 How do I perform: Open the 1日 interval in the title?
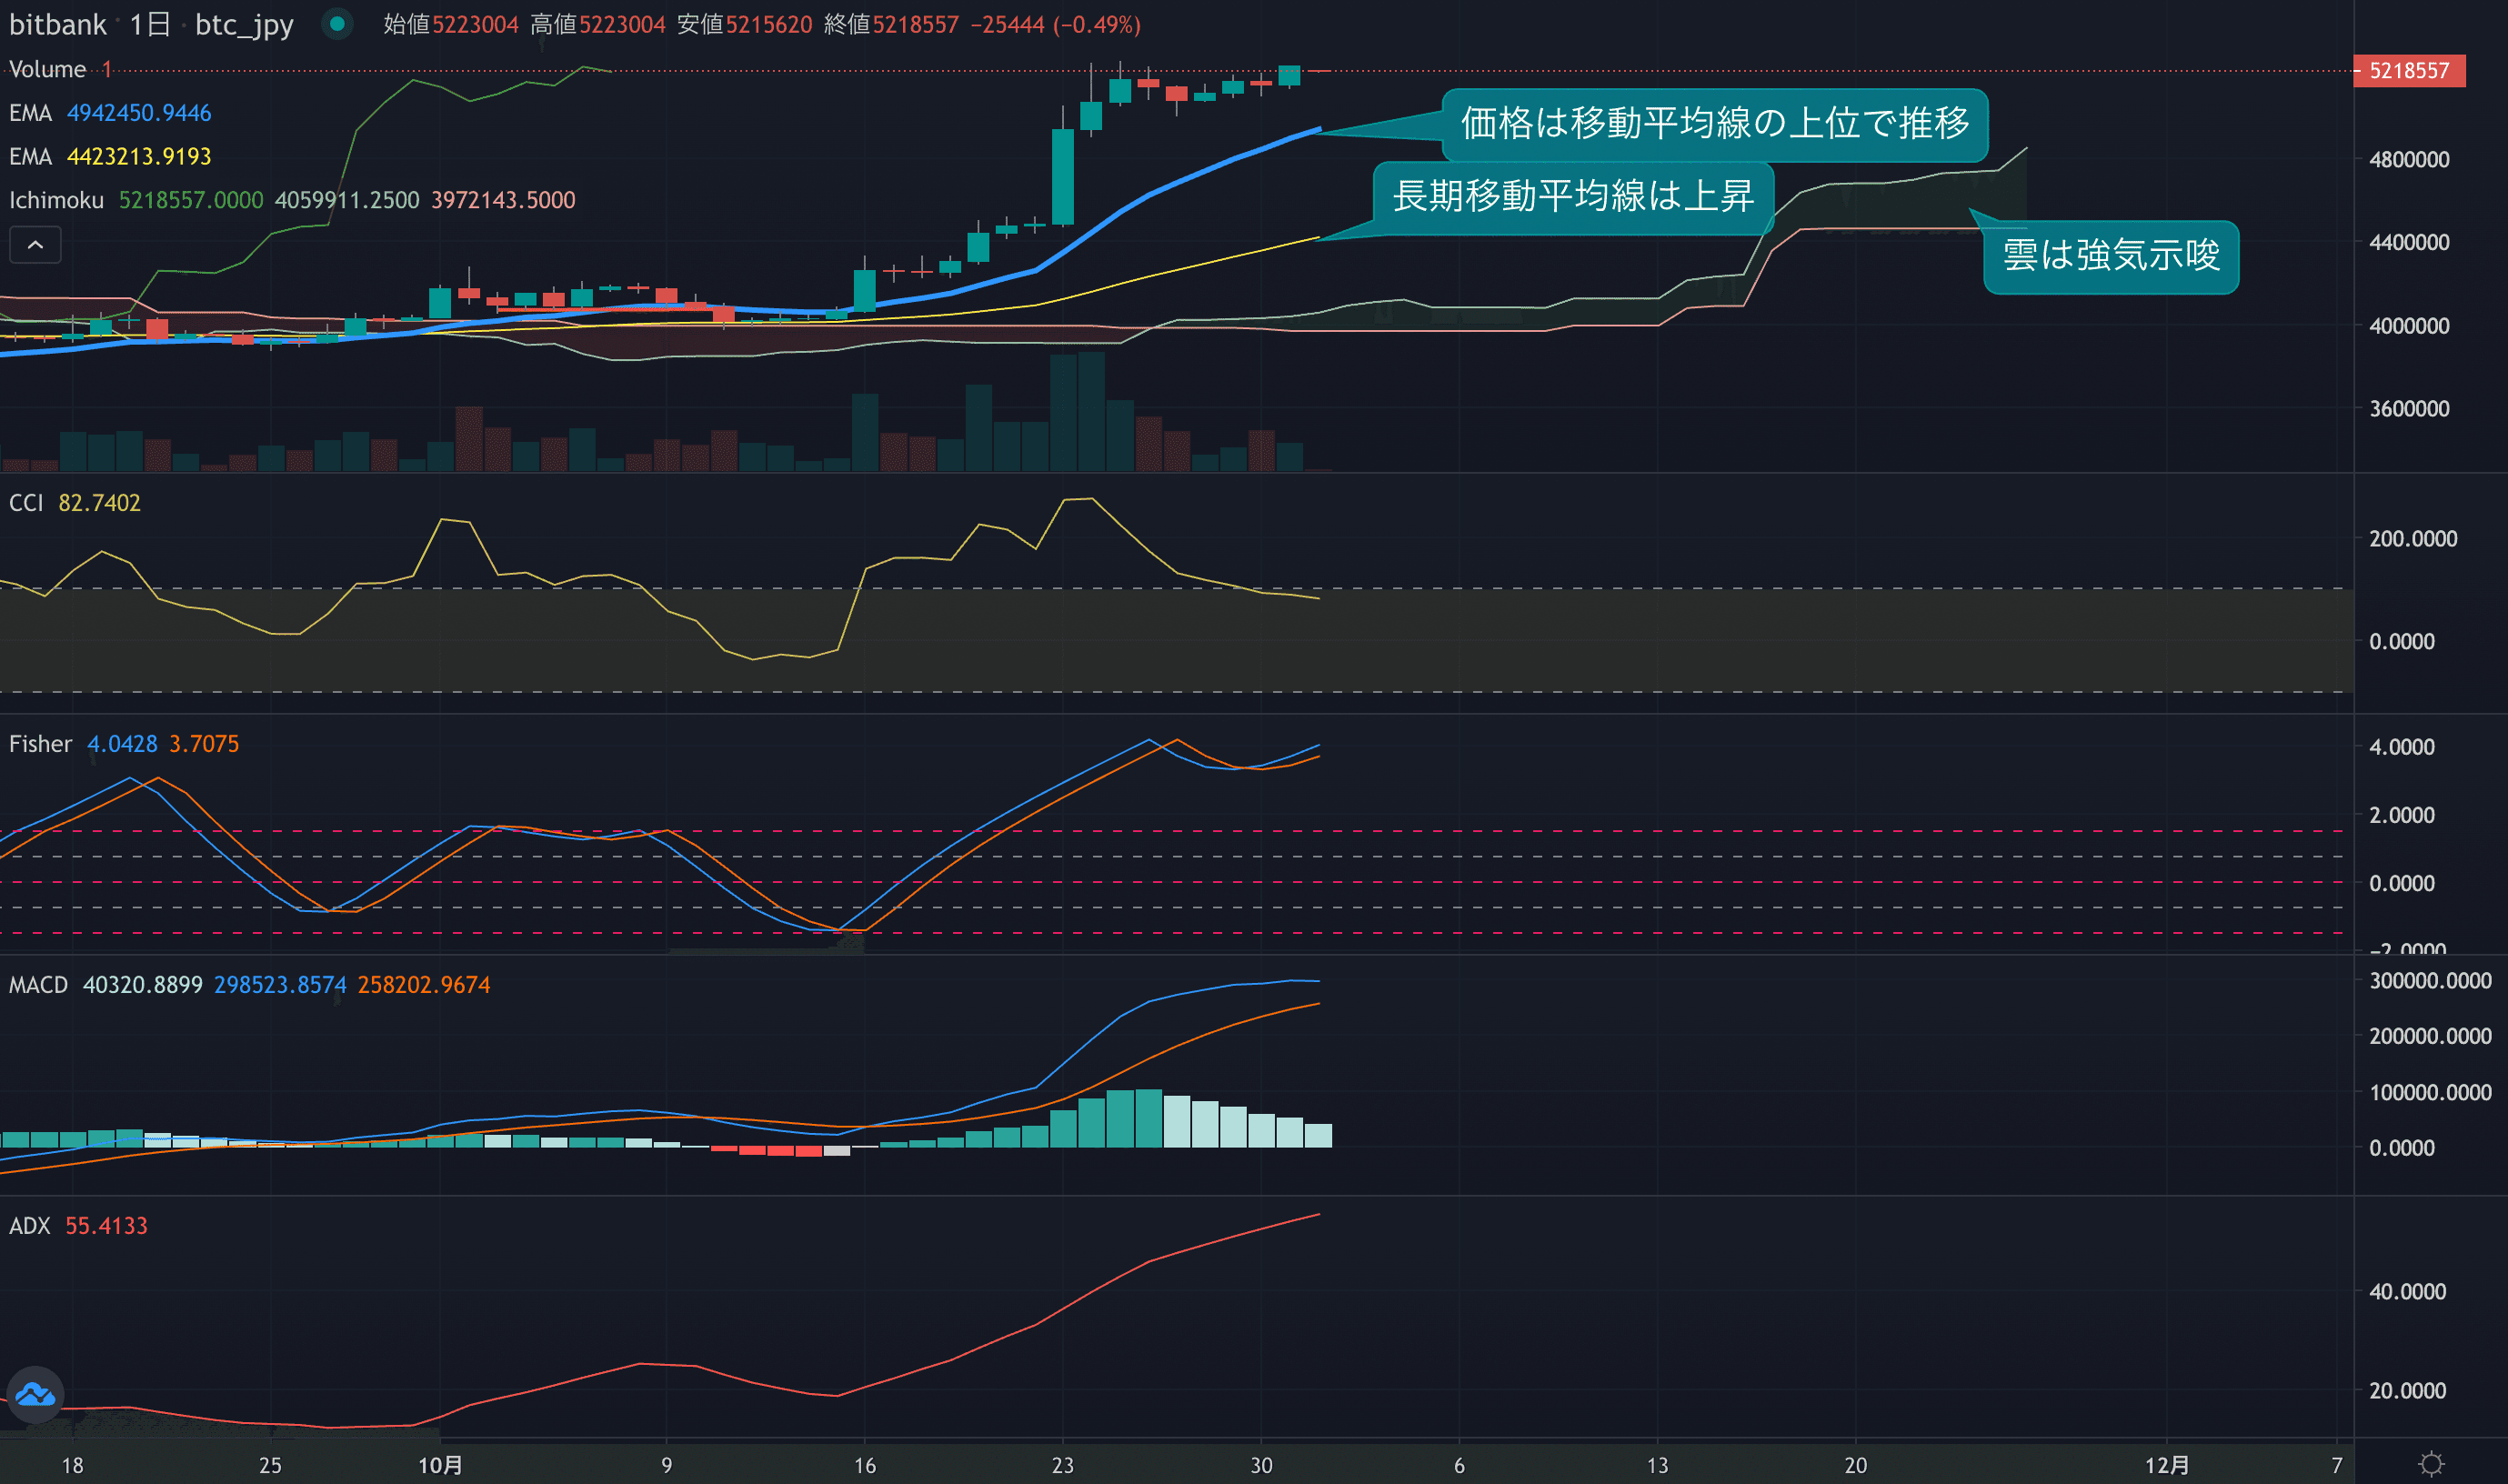click(150, 24)
